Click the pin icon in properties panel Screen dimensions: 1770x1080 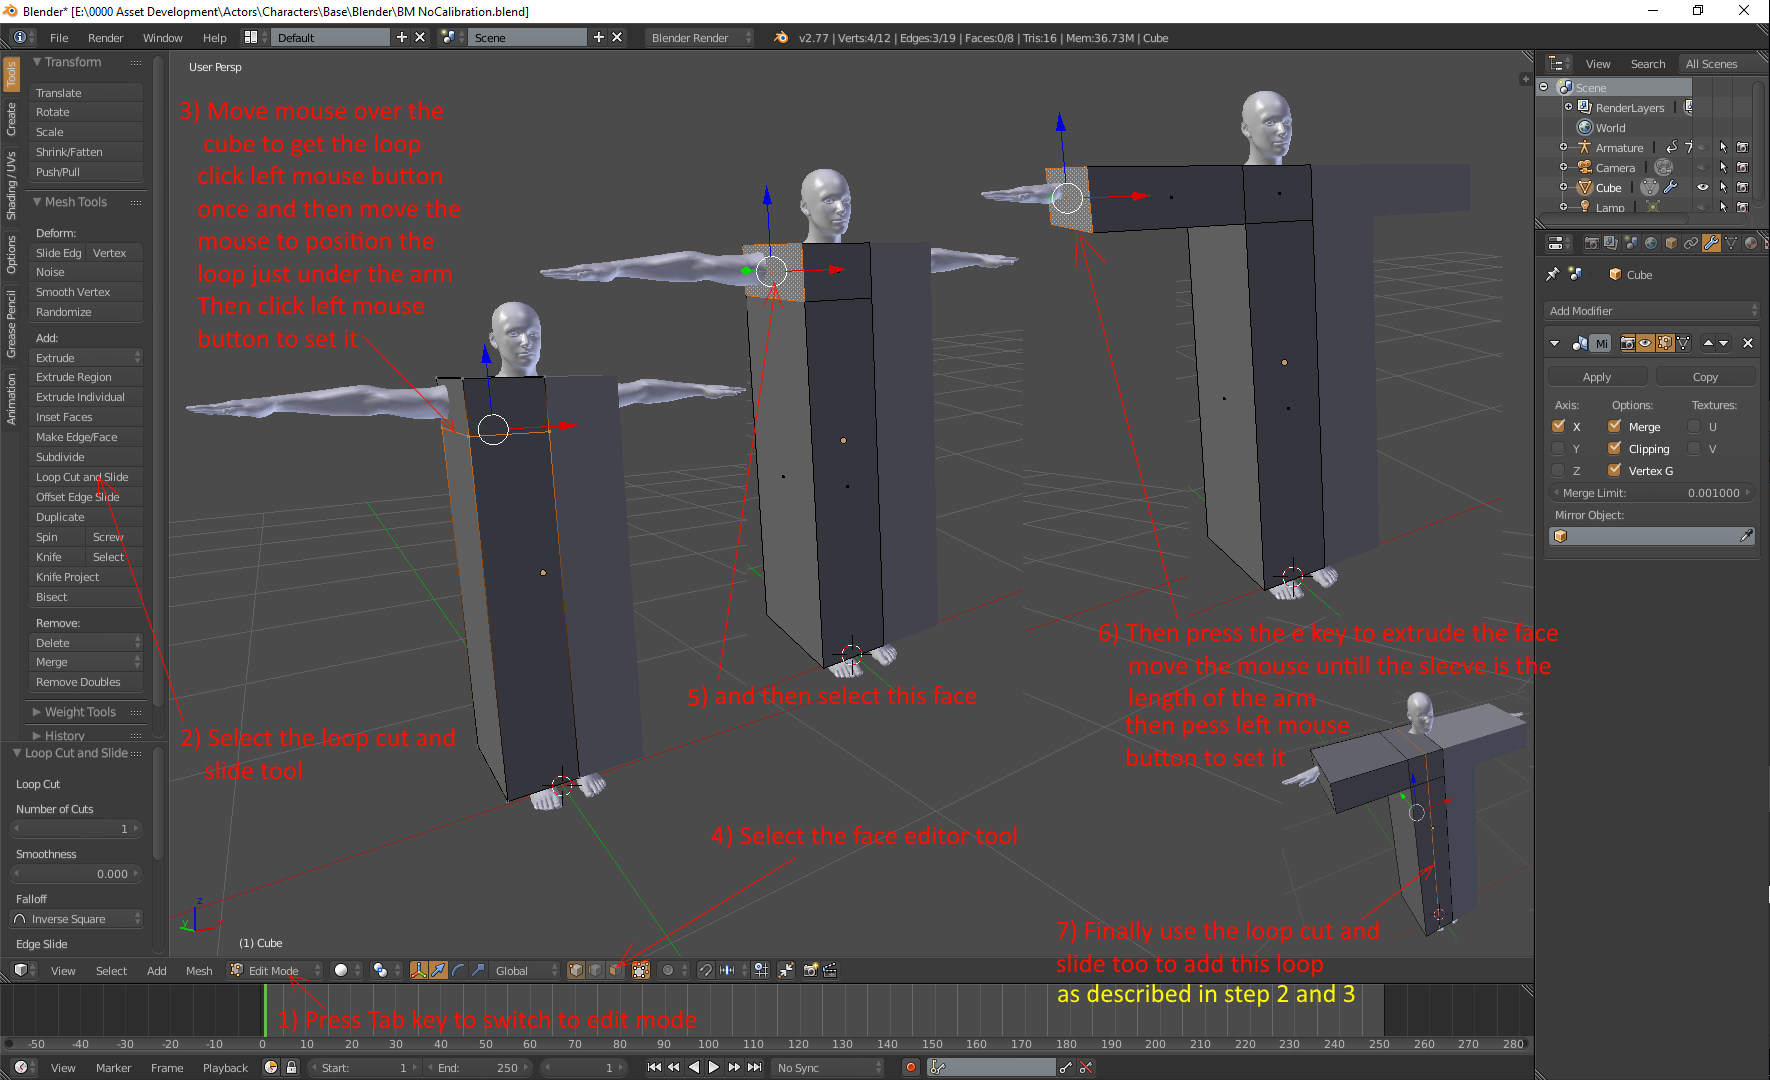coord(1552,274)
